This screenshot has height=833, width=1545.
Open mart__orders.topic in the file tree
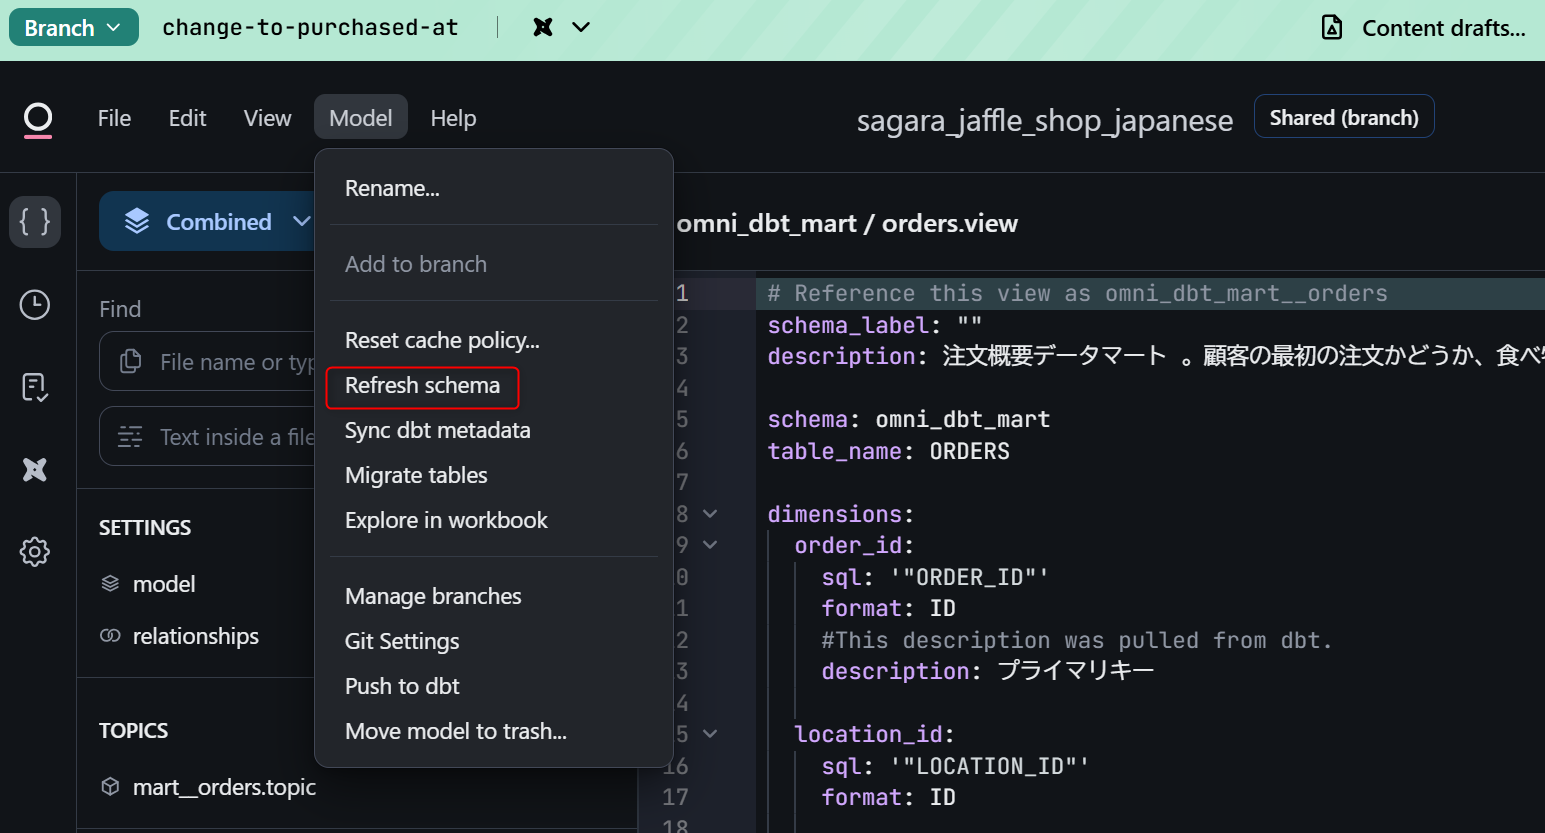(224, 788)
